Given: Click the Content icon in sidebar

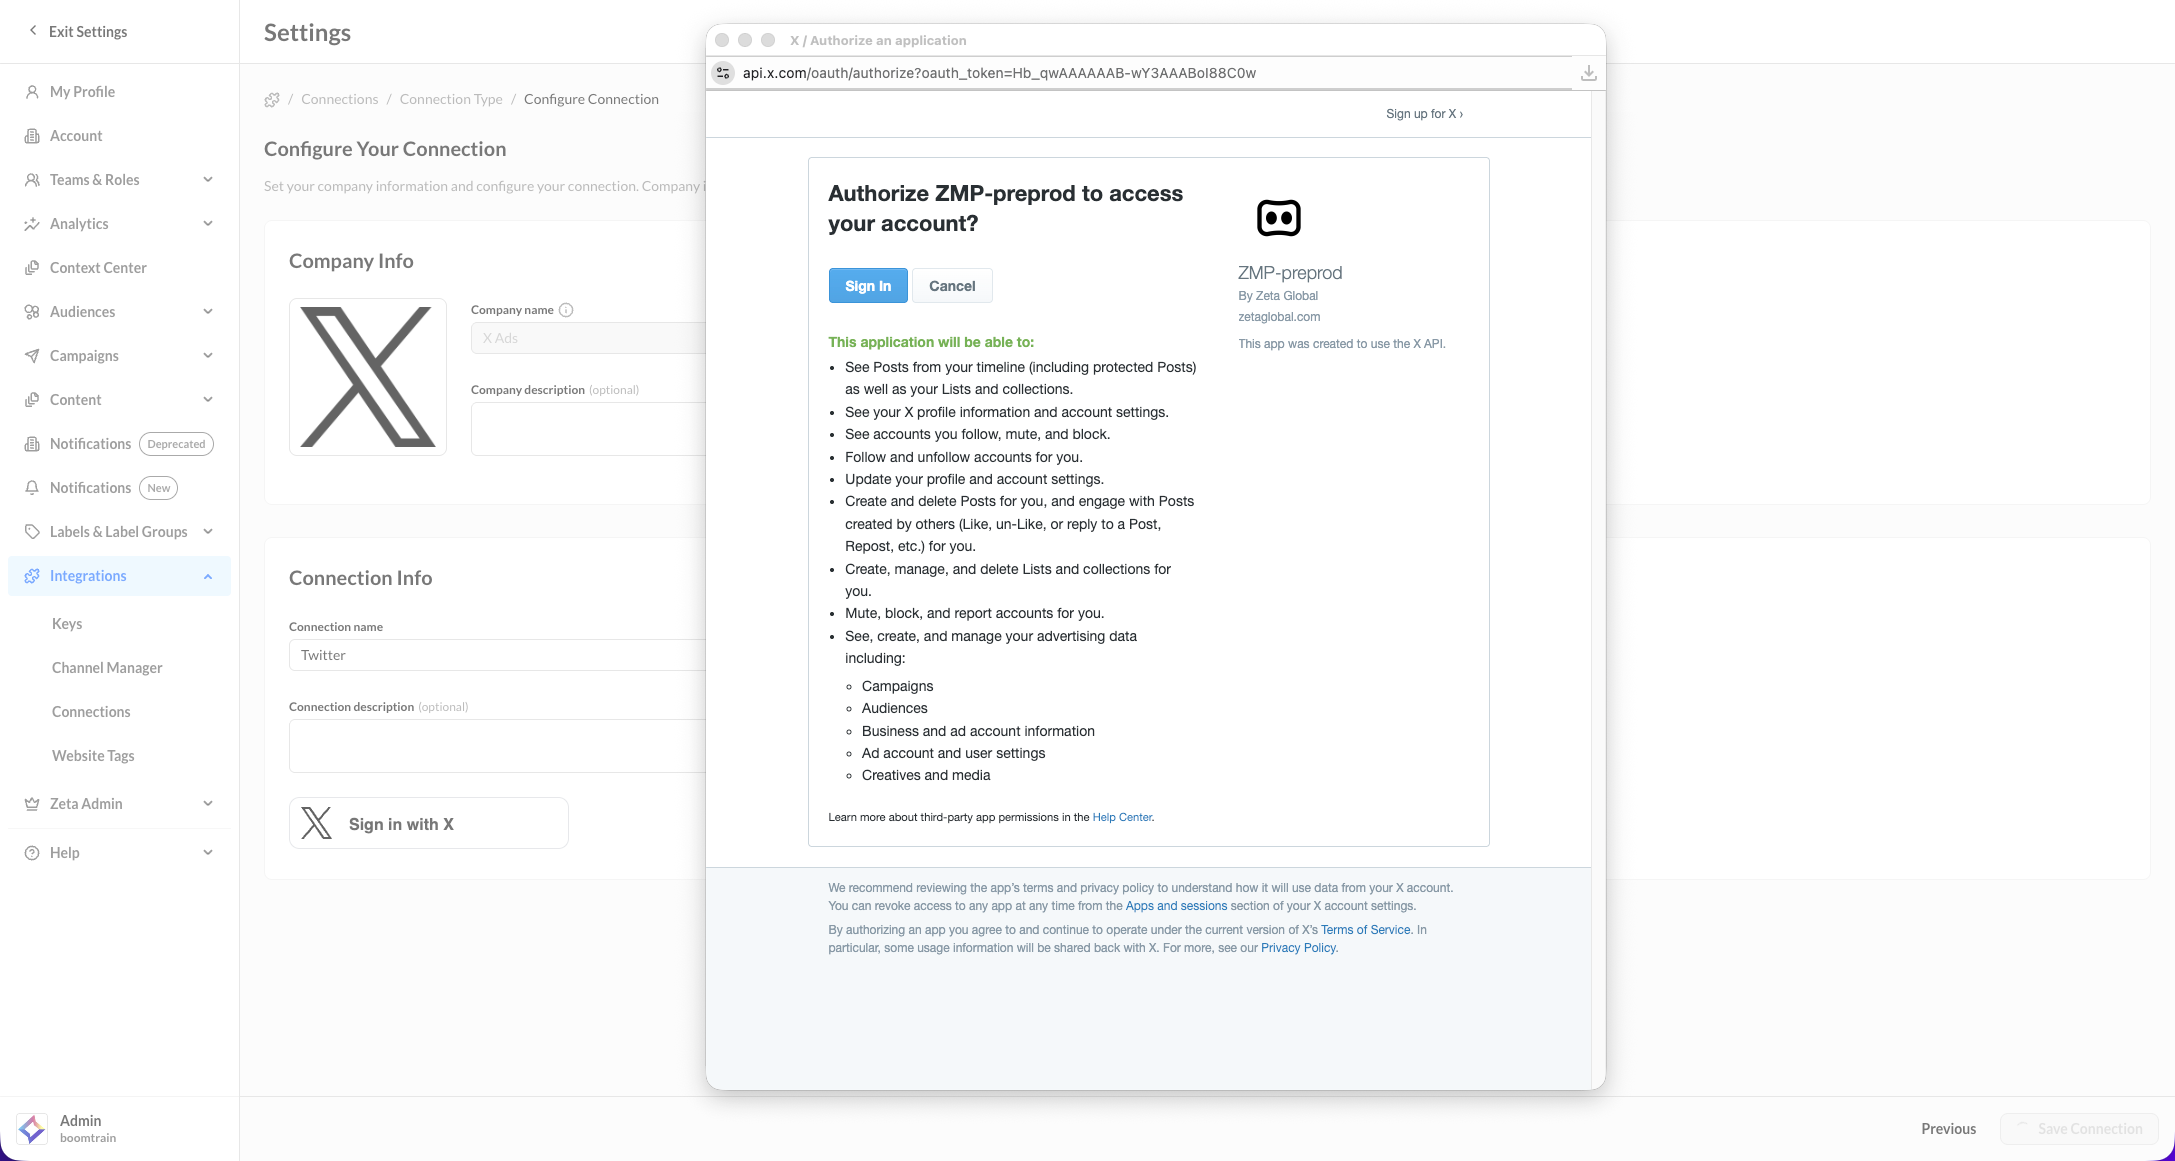Looking at the screenshot, I should click(x=32, y=400).
